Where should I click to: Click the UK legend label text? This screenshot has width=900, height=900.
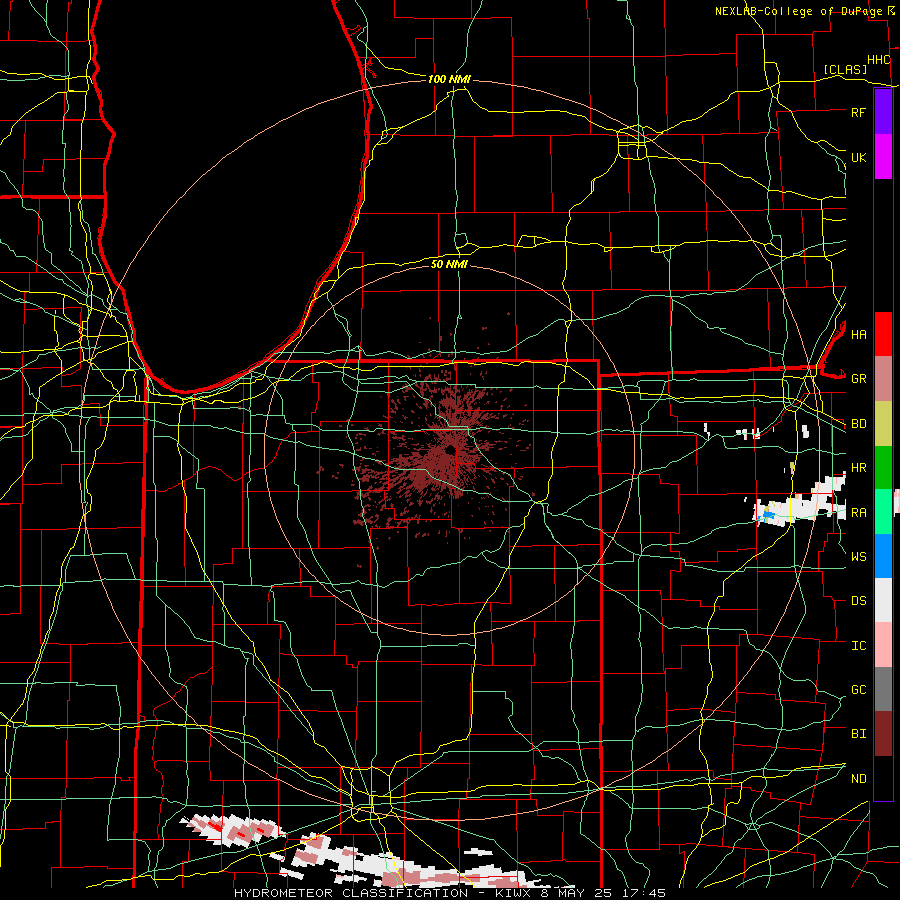tap(858, 157)
